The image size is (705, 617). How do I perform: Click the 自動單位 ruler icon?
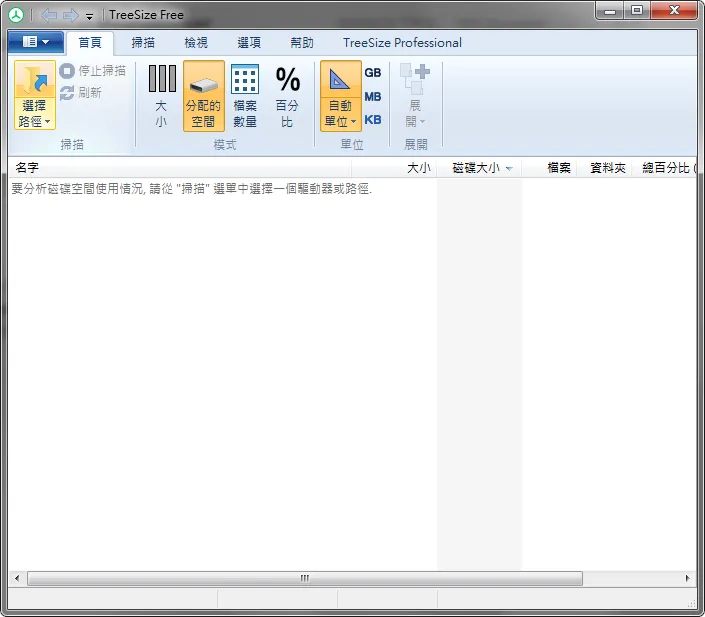tap(340, 79)
